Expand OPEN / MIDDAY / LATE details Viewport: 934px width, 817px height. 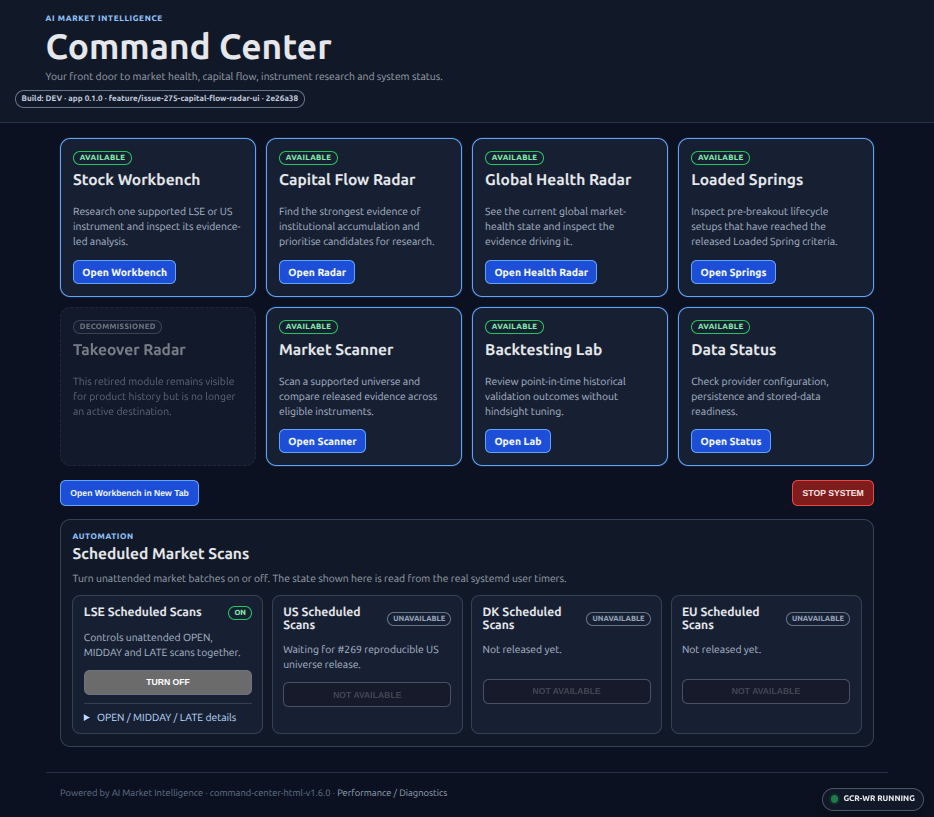click(160, 718)
